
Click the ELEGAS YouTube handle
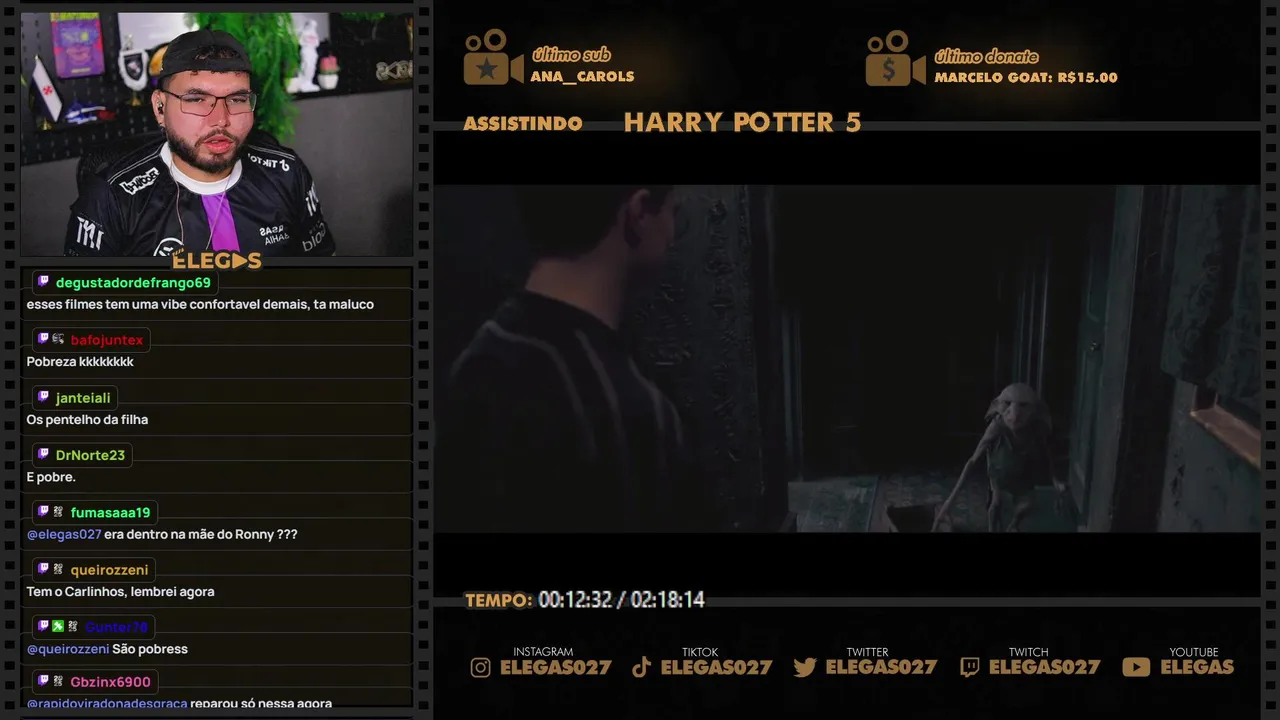tap(1197, 667)
